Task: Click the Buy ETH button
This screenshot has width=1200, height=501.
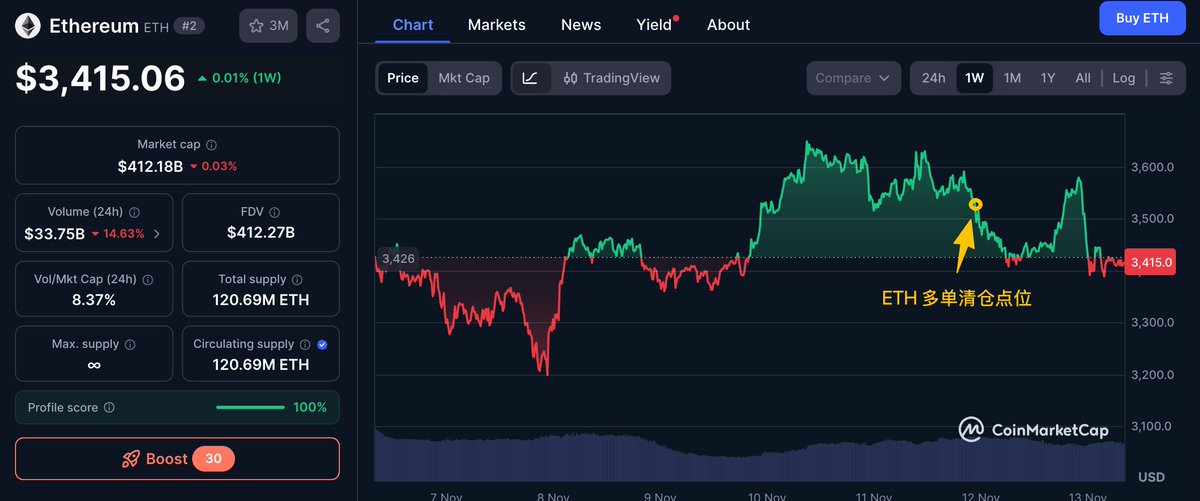Action: (x=1141, y=18)
